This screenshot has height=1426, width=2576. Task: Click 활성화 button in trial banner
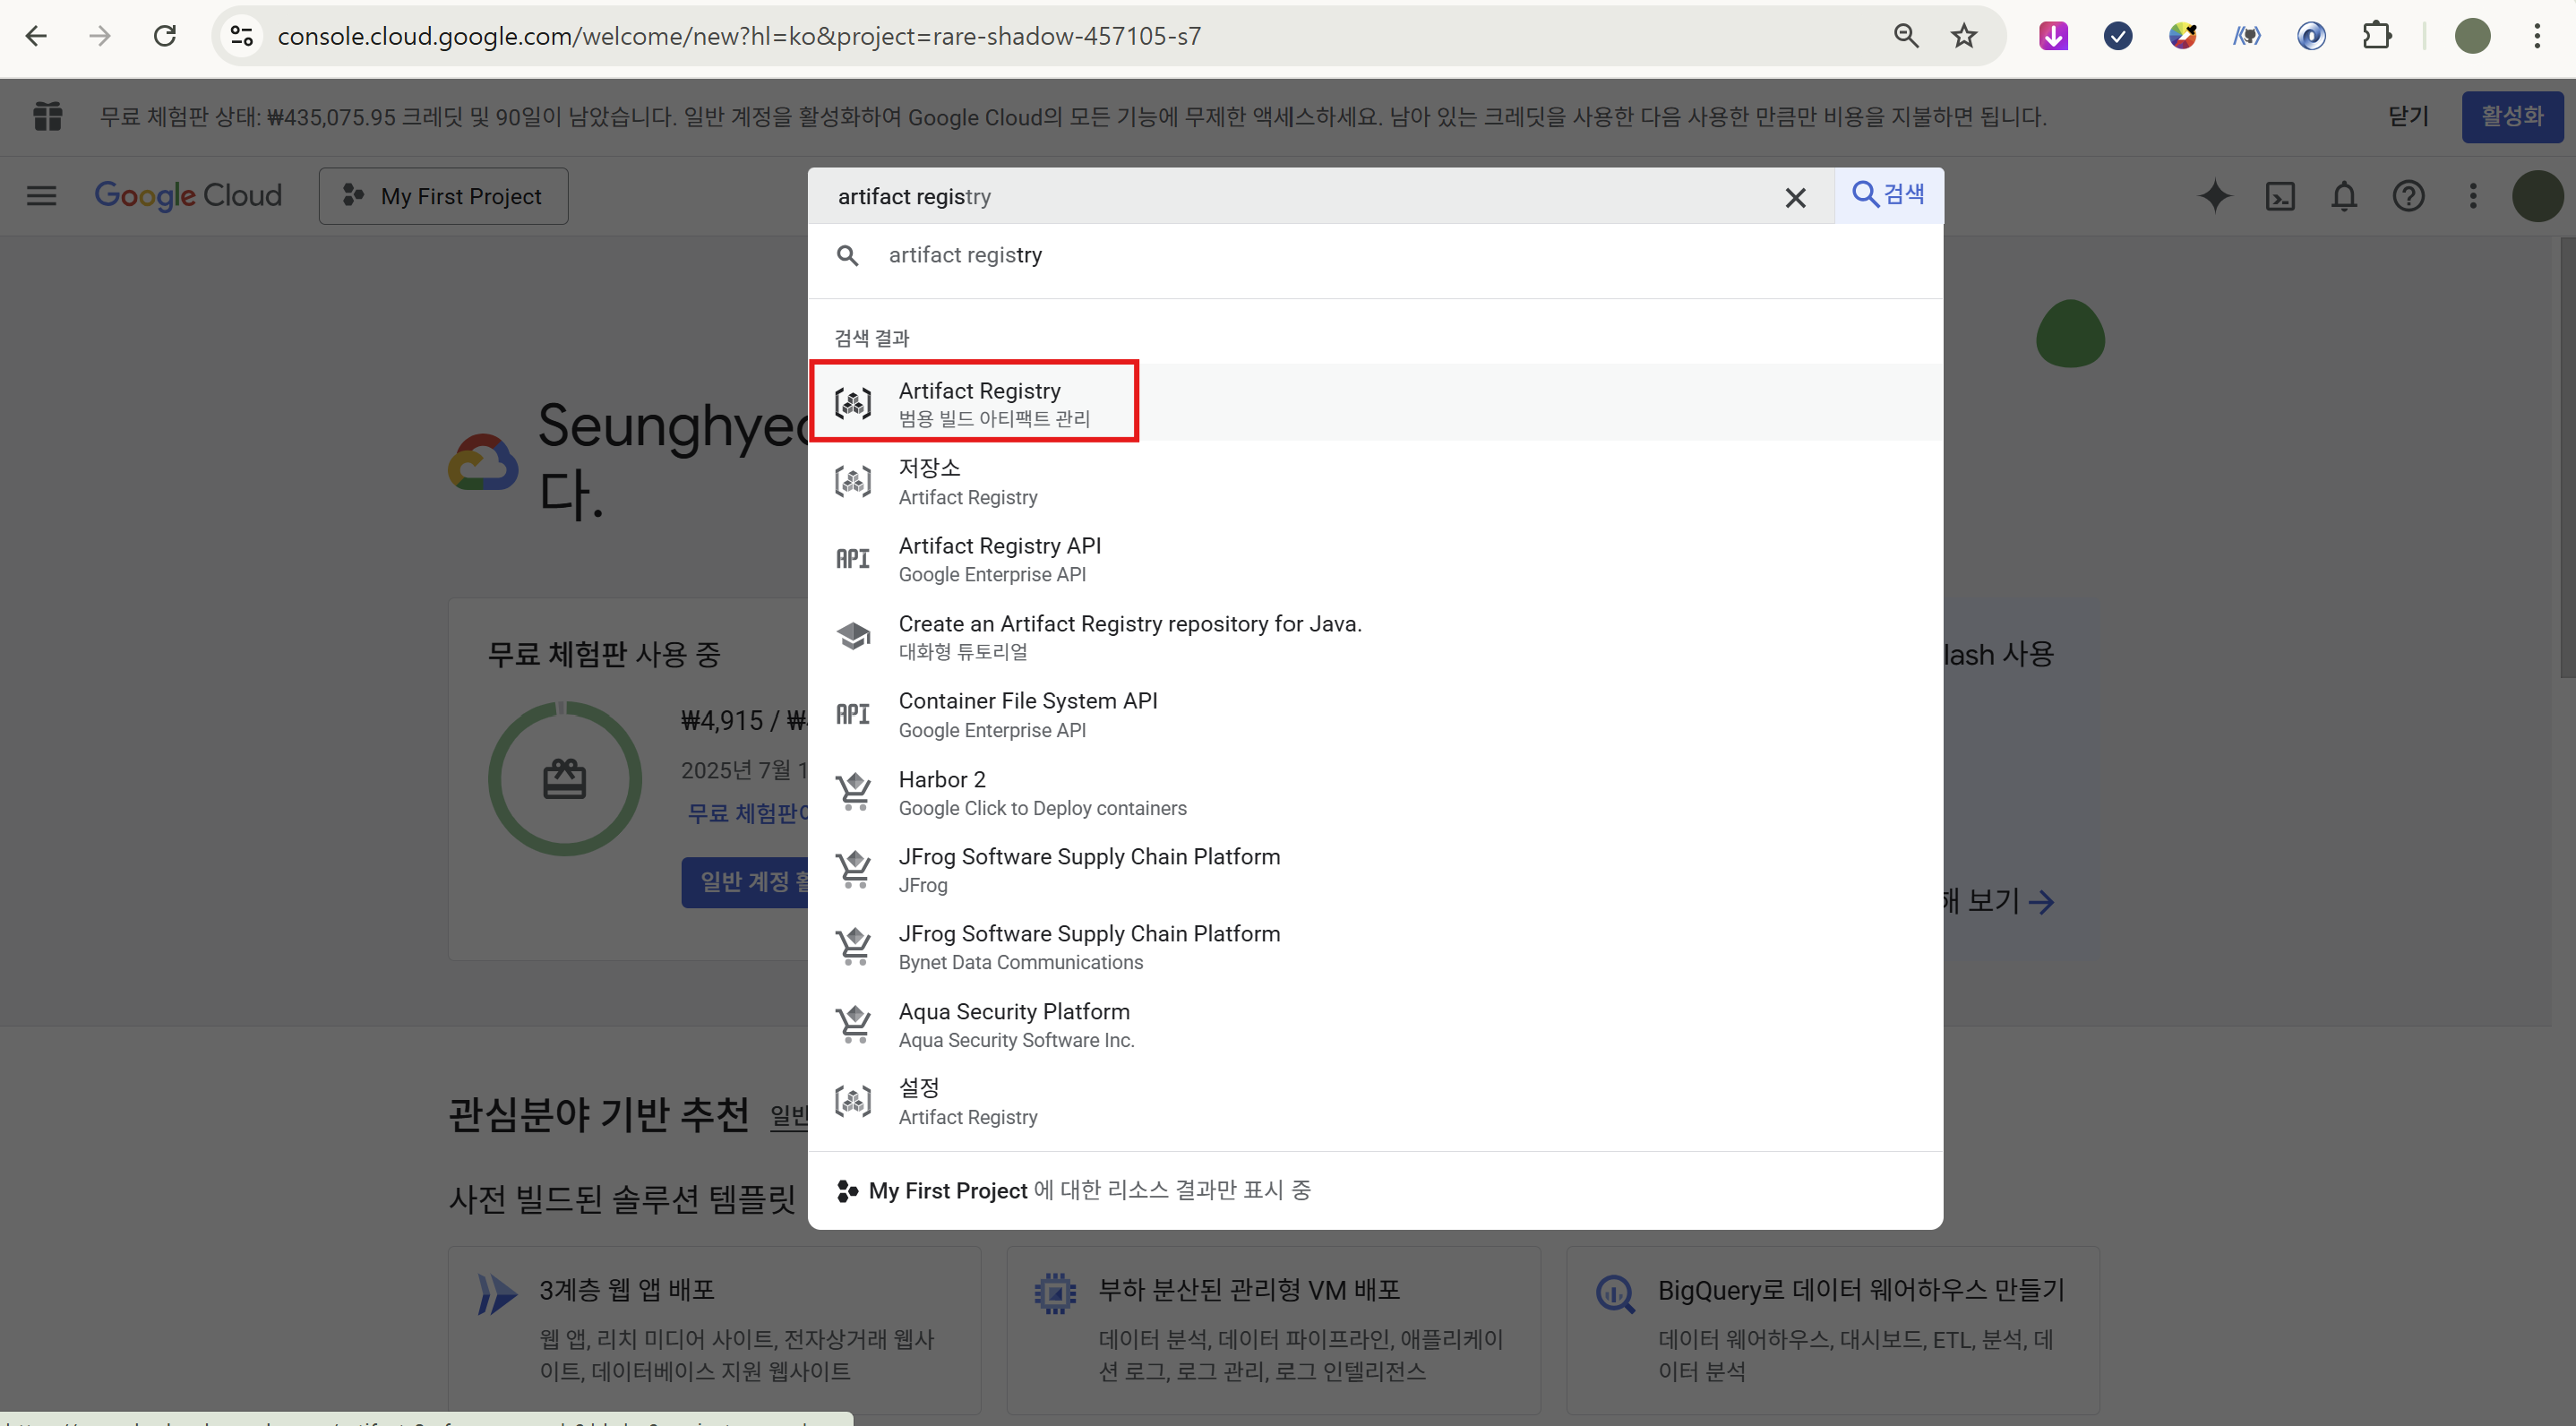coord(2511,117)
